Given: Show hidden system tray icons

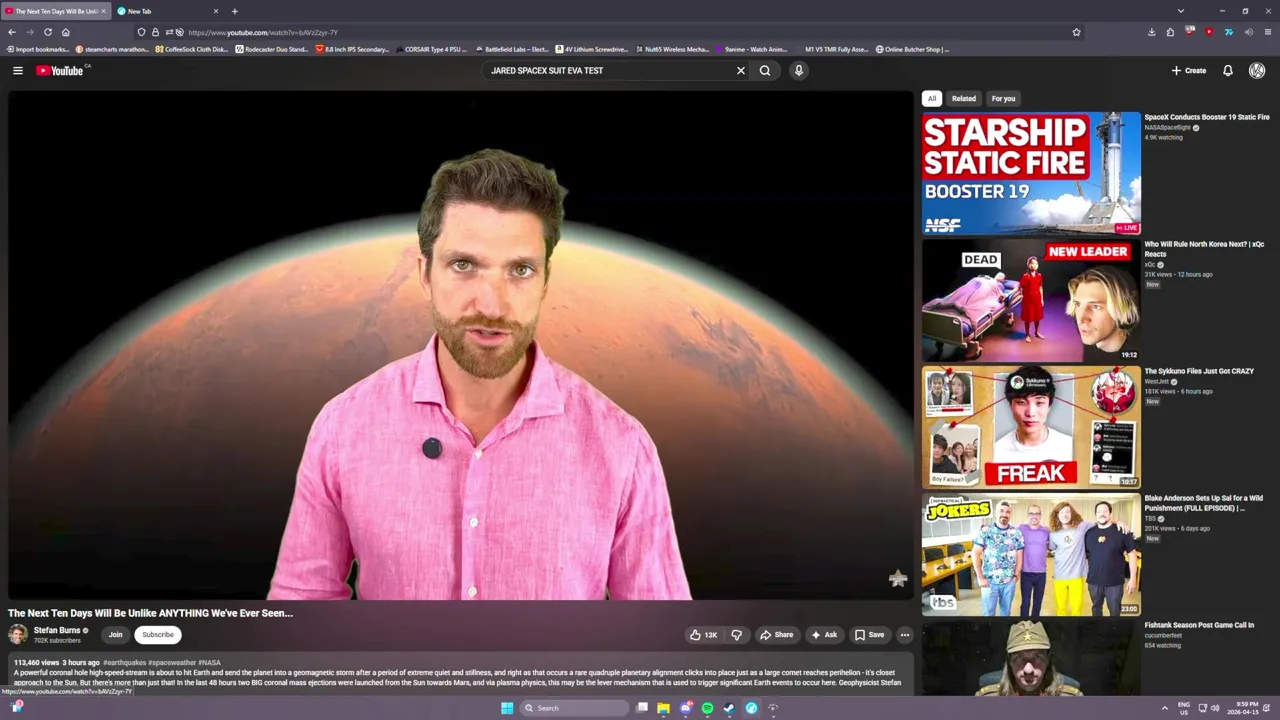Looking at the screenshot, I should (1164, 708).
